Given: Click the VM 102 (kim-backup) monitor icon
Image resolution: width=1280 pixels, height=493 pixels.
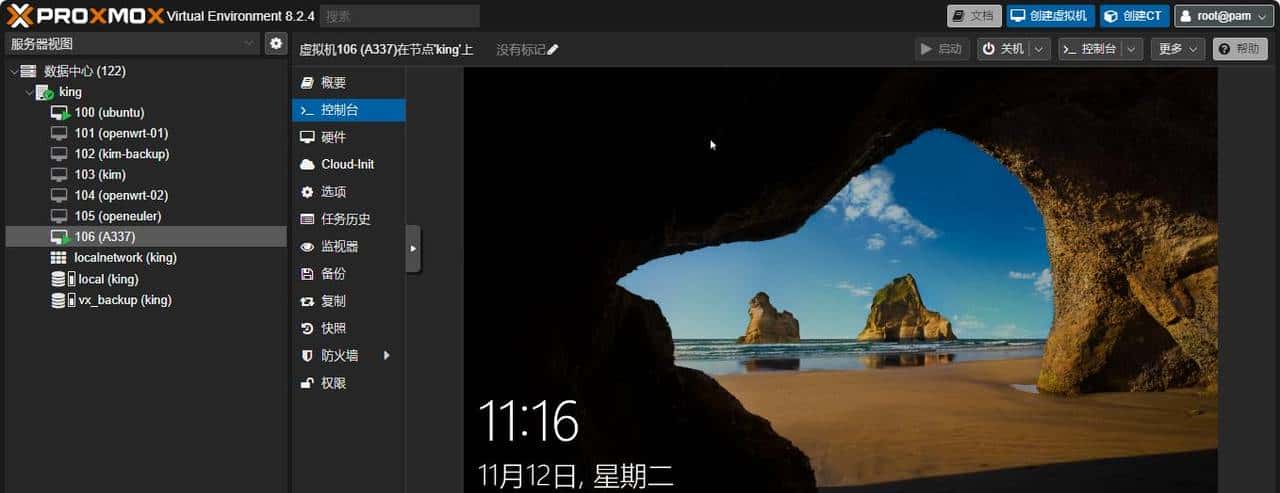Looking at the screenshot, I should (x=60, y=154).
